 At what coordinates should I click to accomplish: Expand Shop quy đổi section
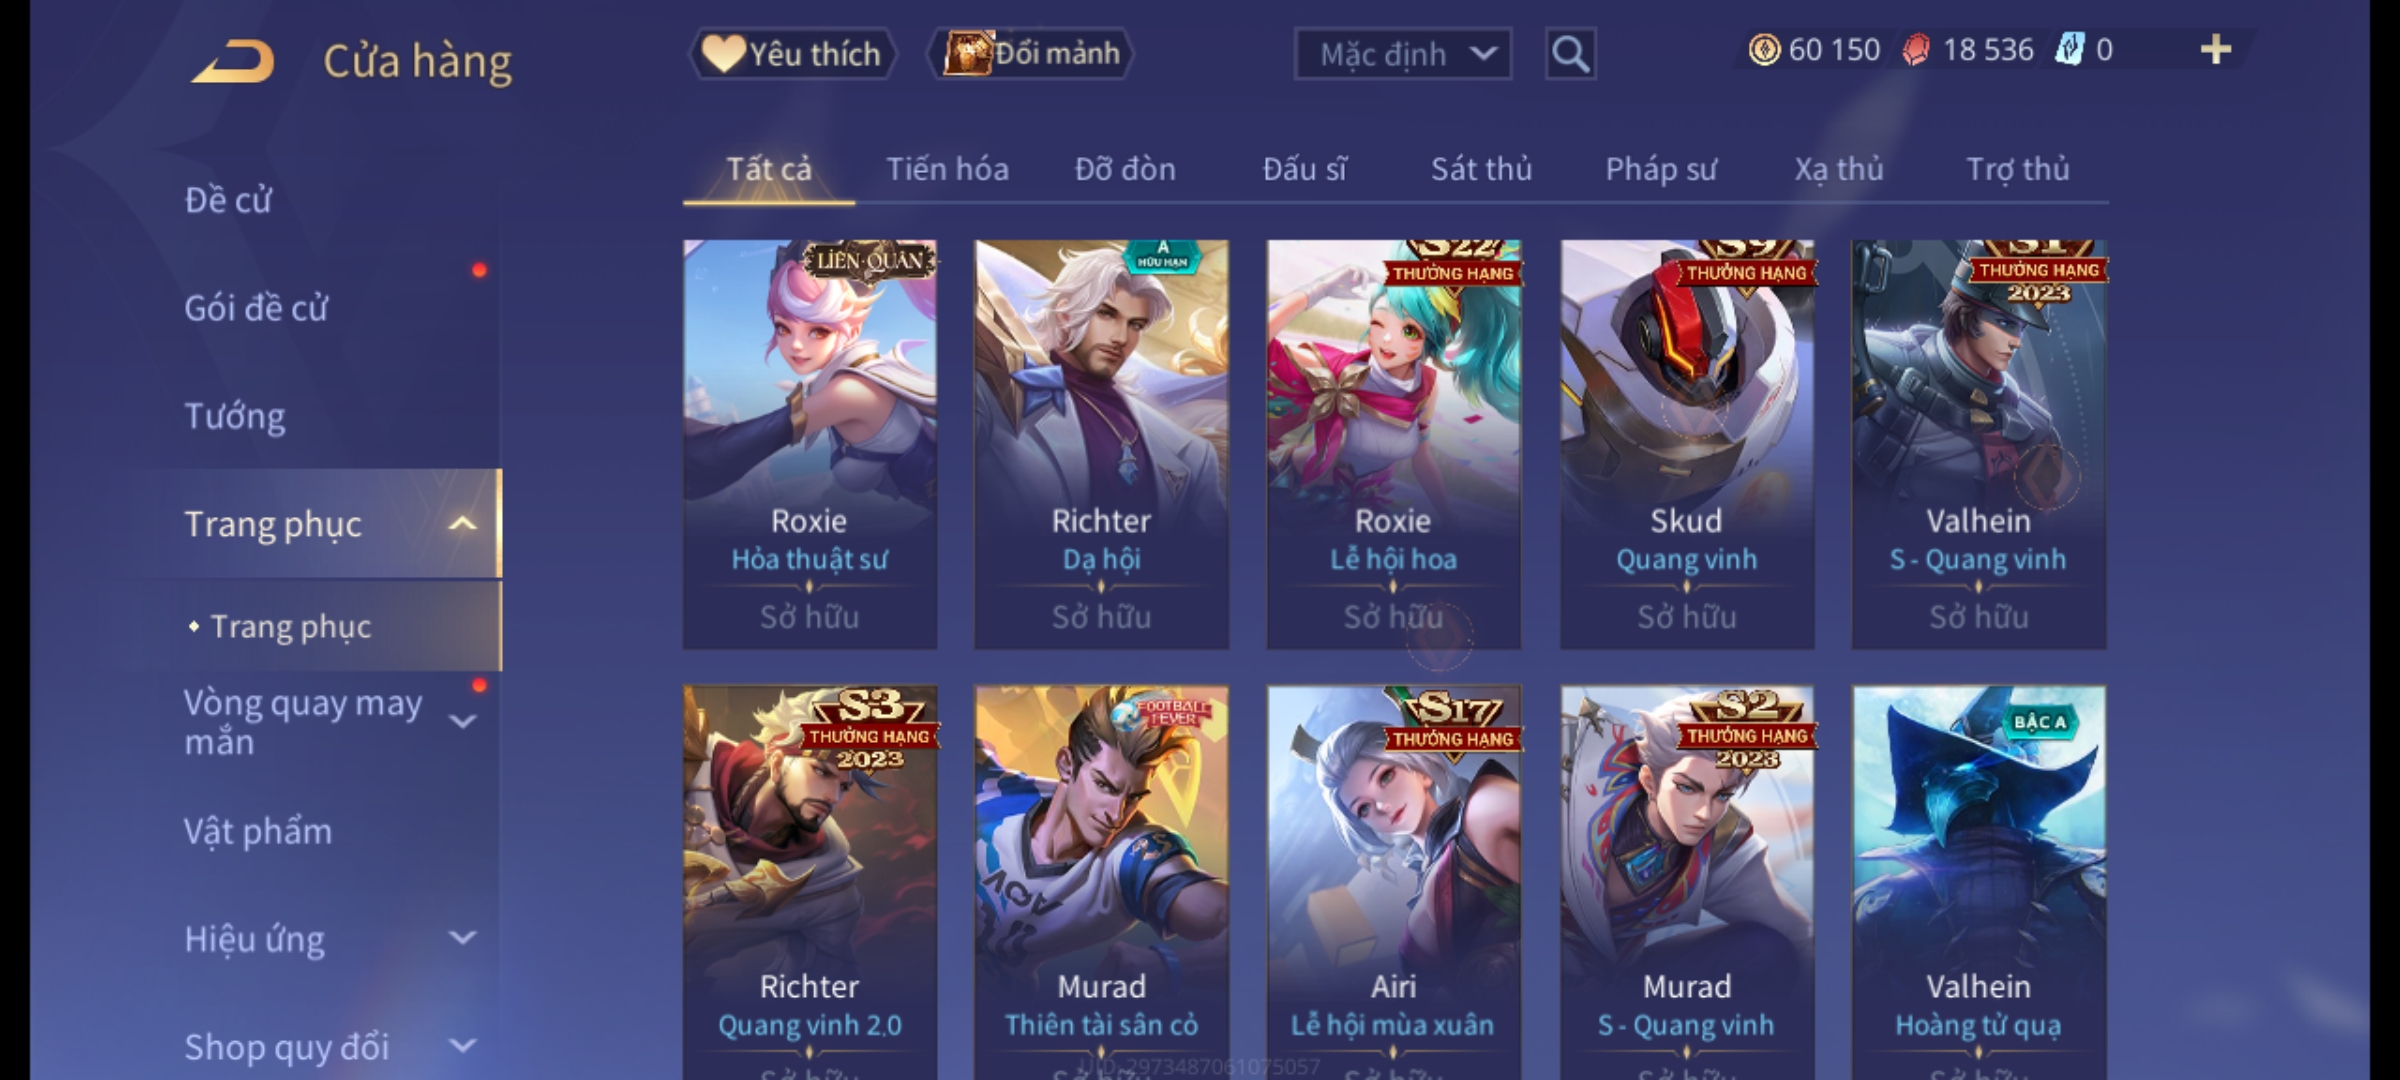(x=462, y=1046)
